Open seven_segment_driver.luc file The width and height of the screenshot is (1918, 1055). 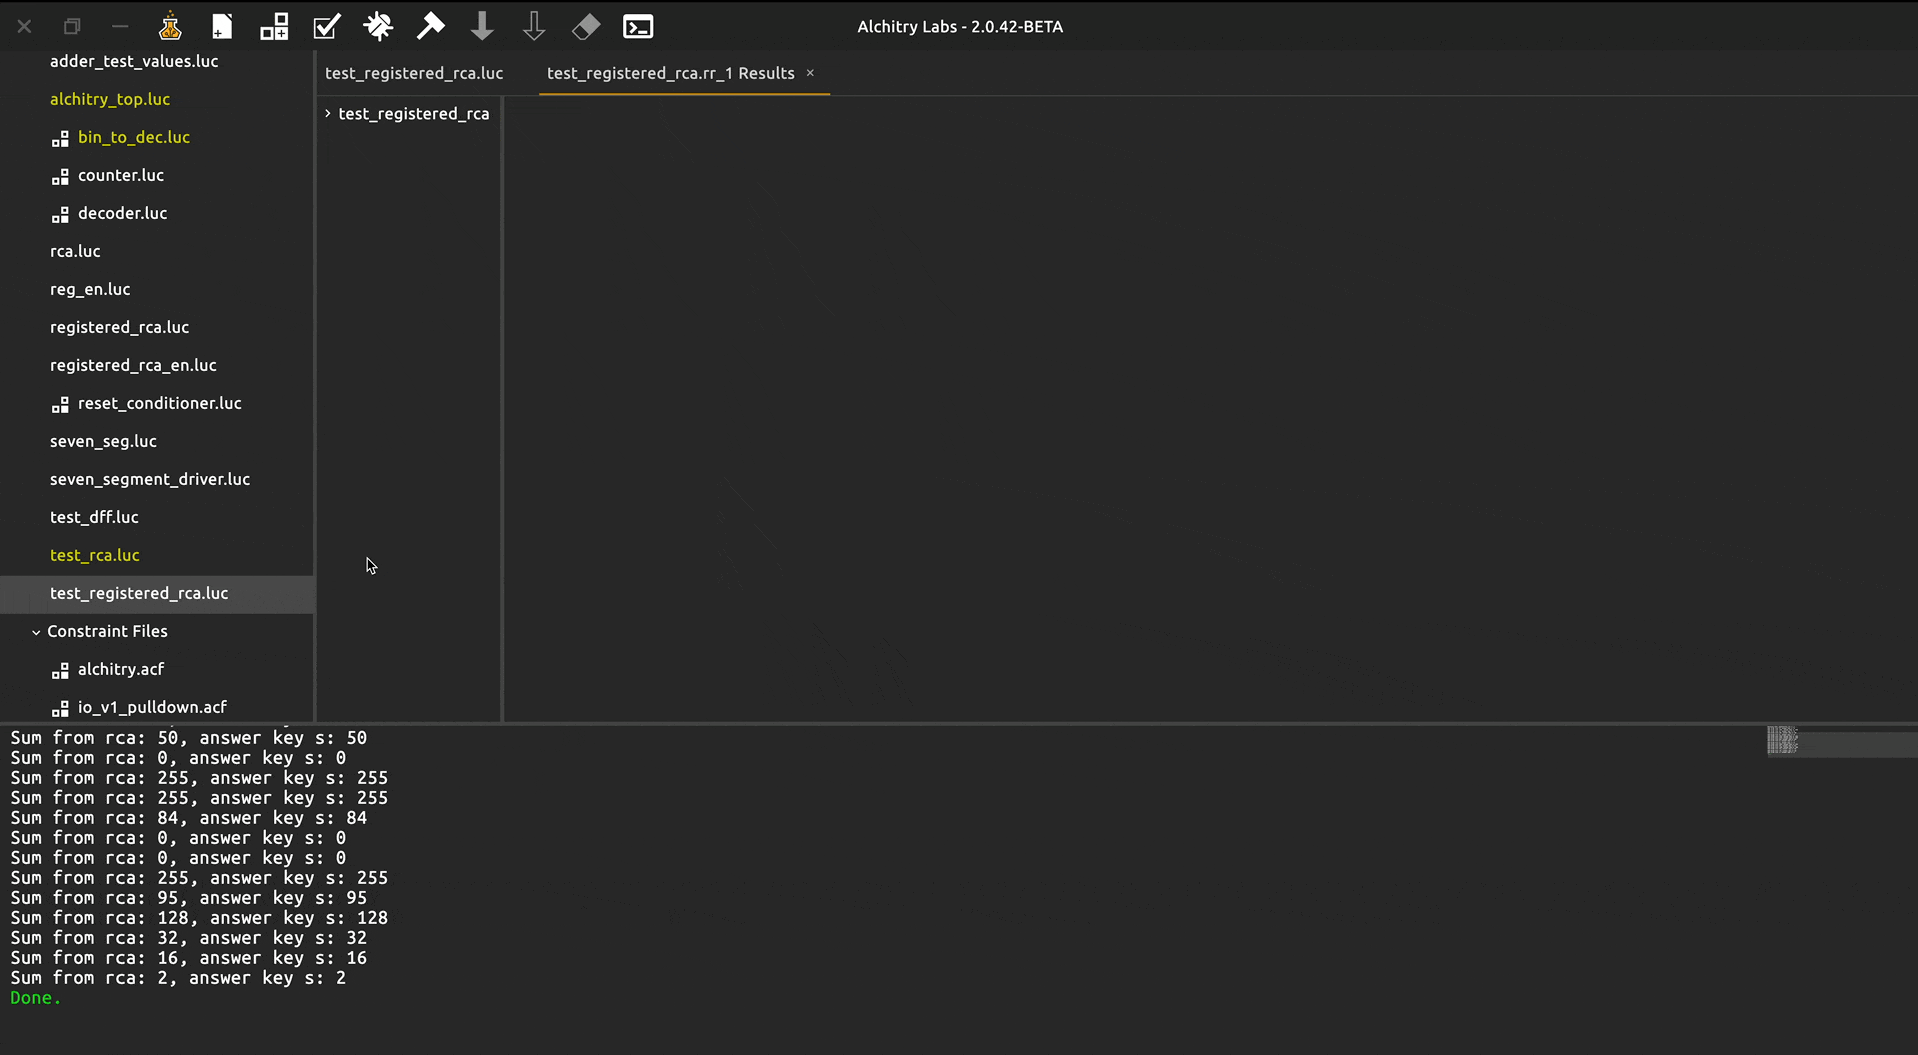click(x=150, y=479)
